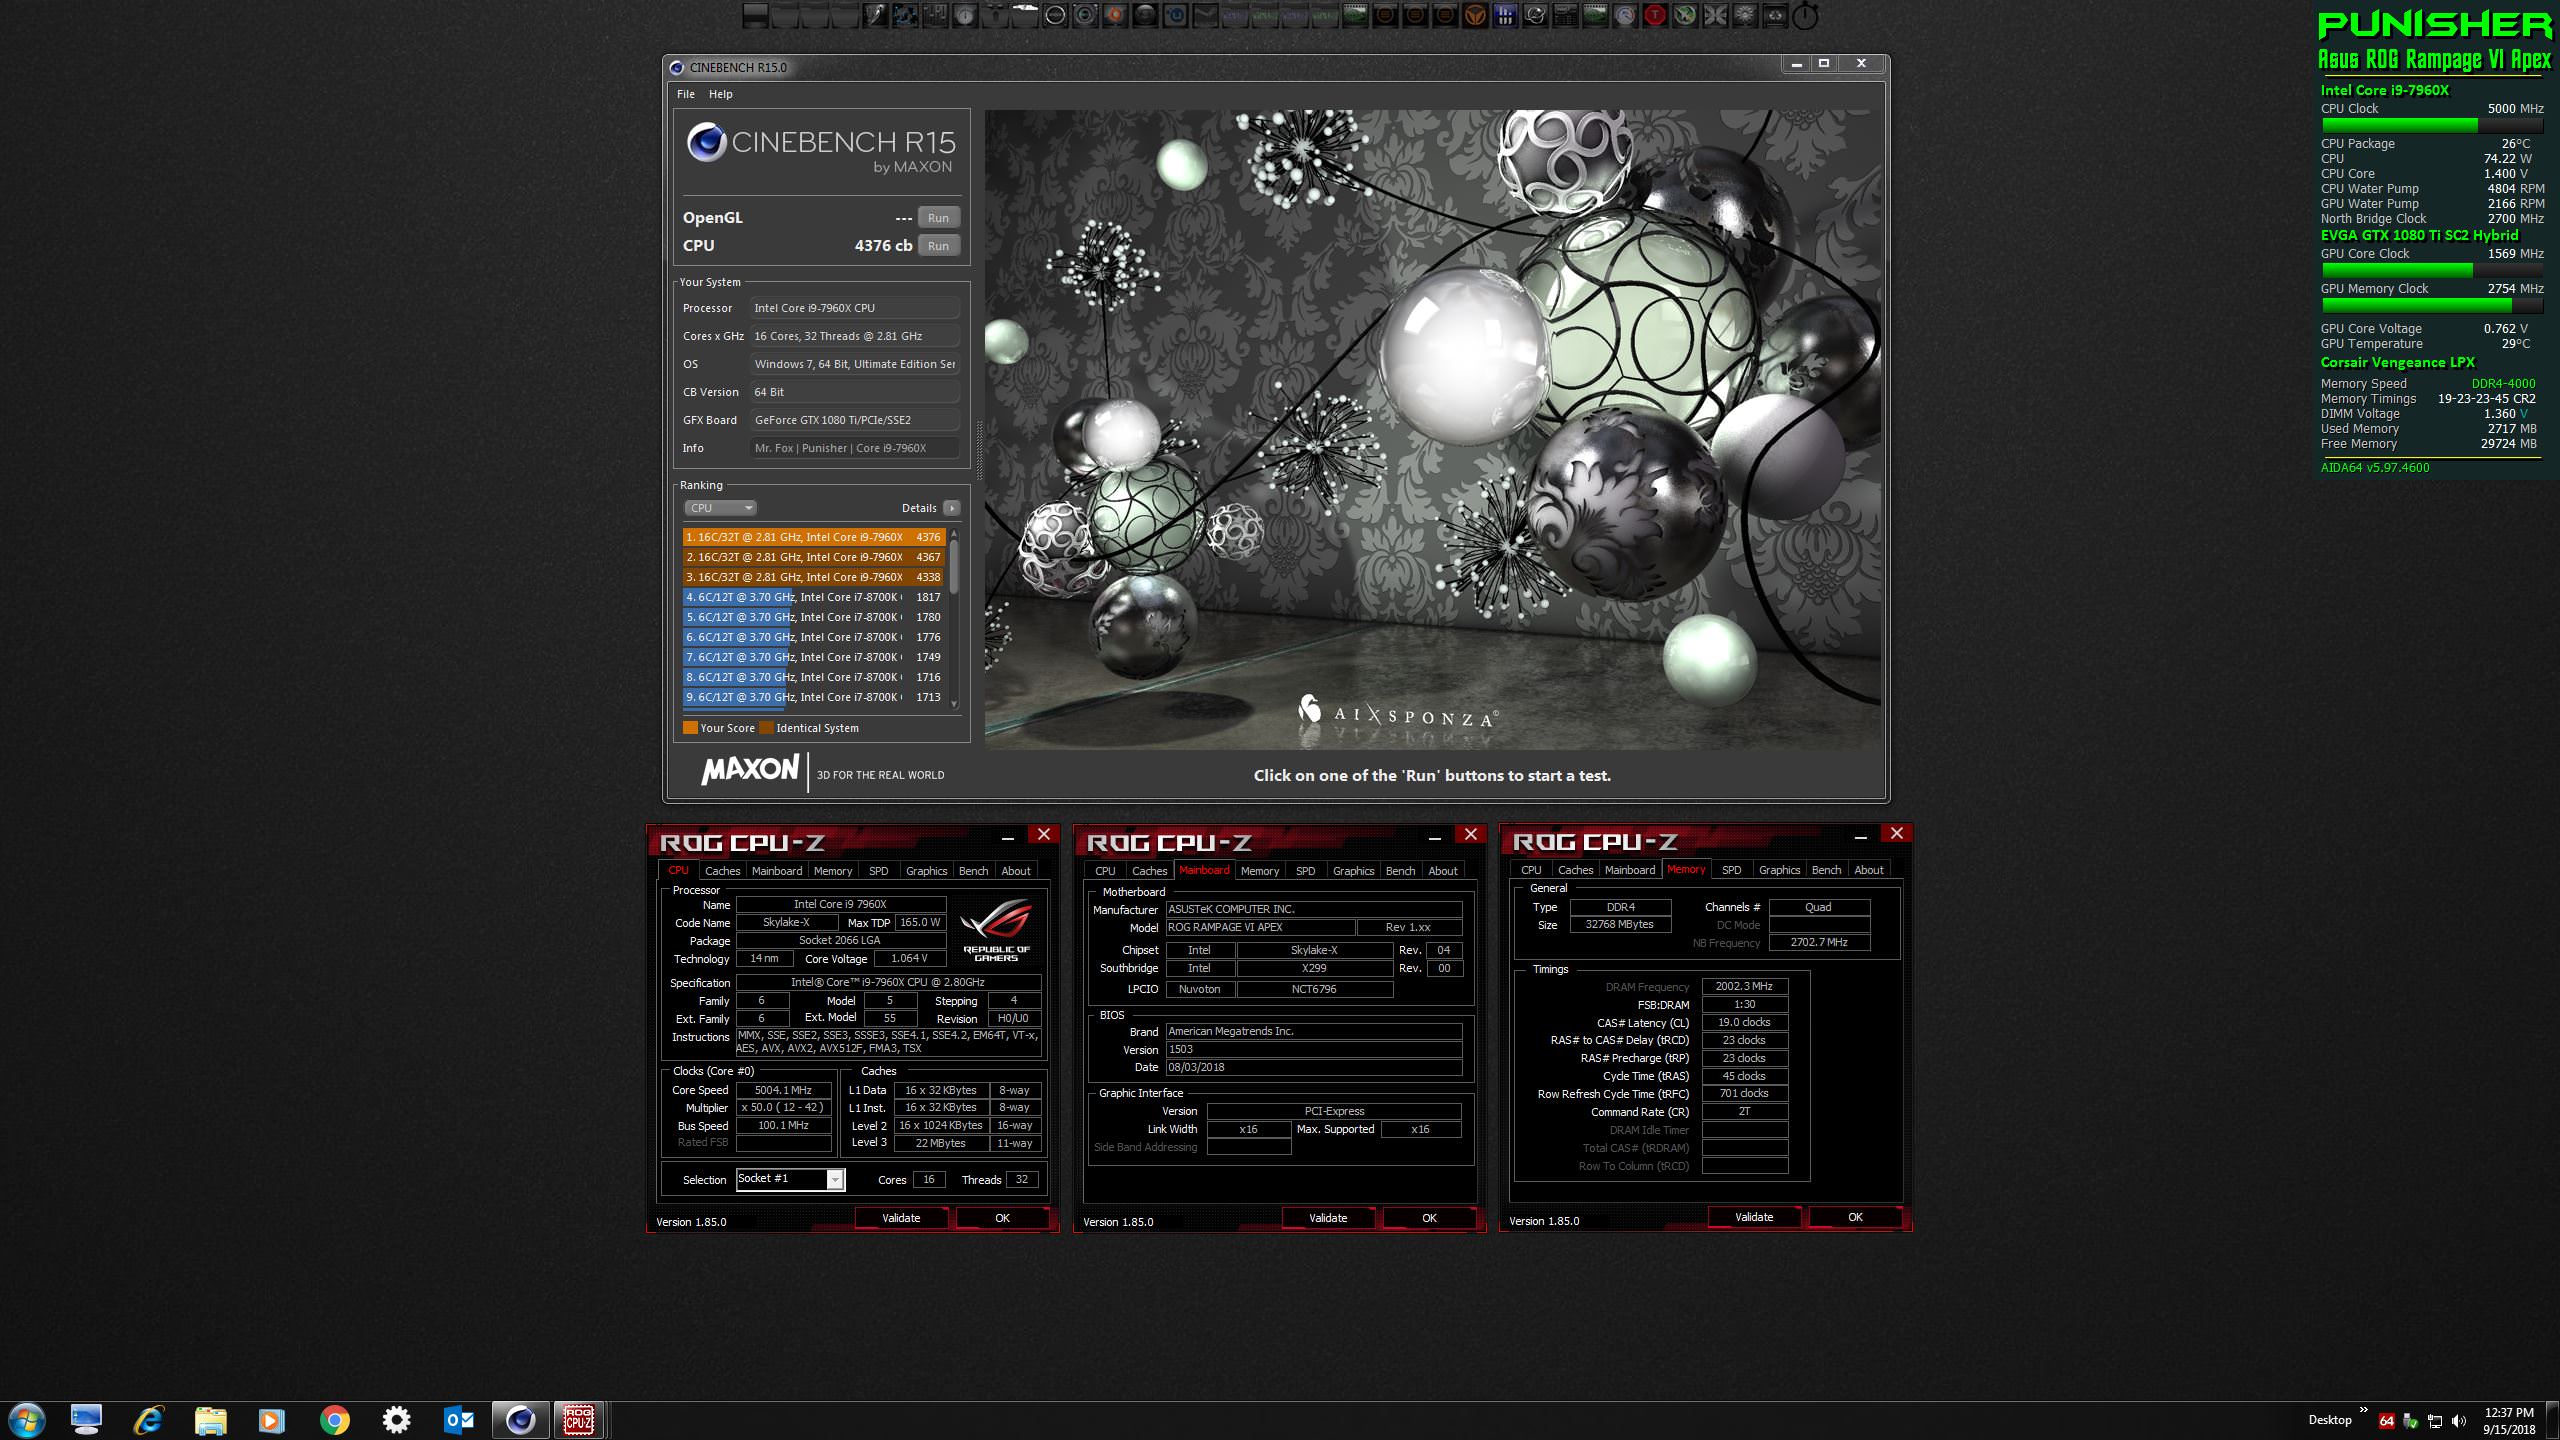Image resolution: width=2560 pixels, height=1440 pixels.
Task: Open CPU tab in motherboard CPU-Z window
Action: pos(1105,871)
